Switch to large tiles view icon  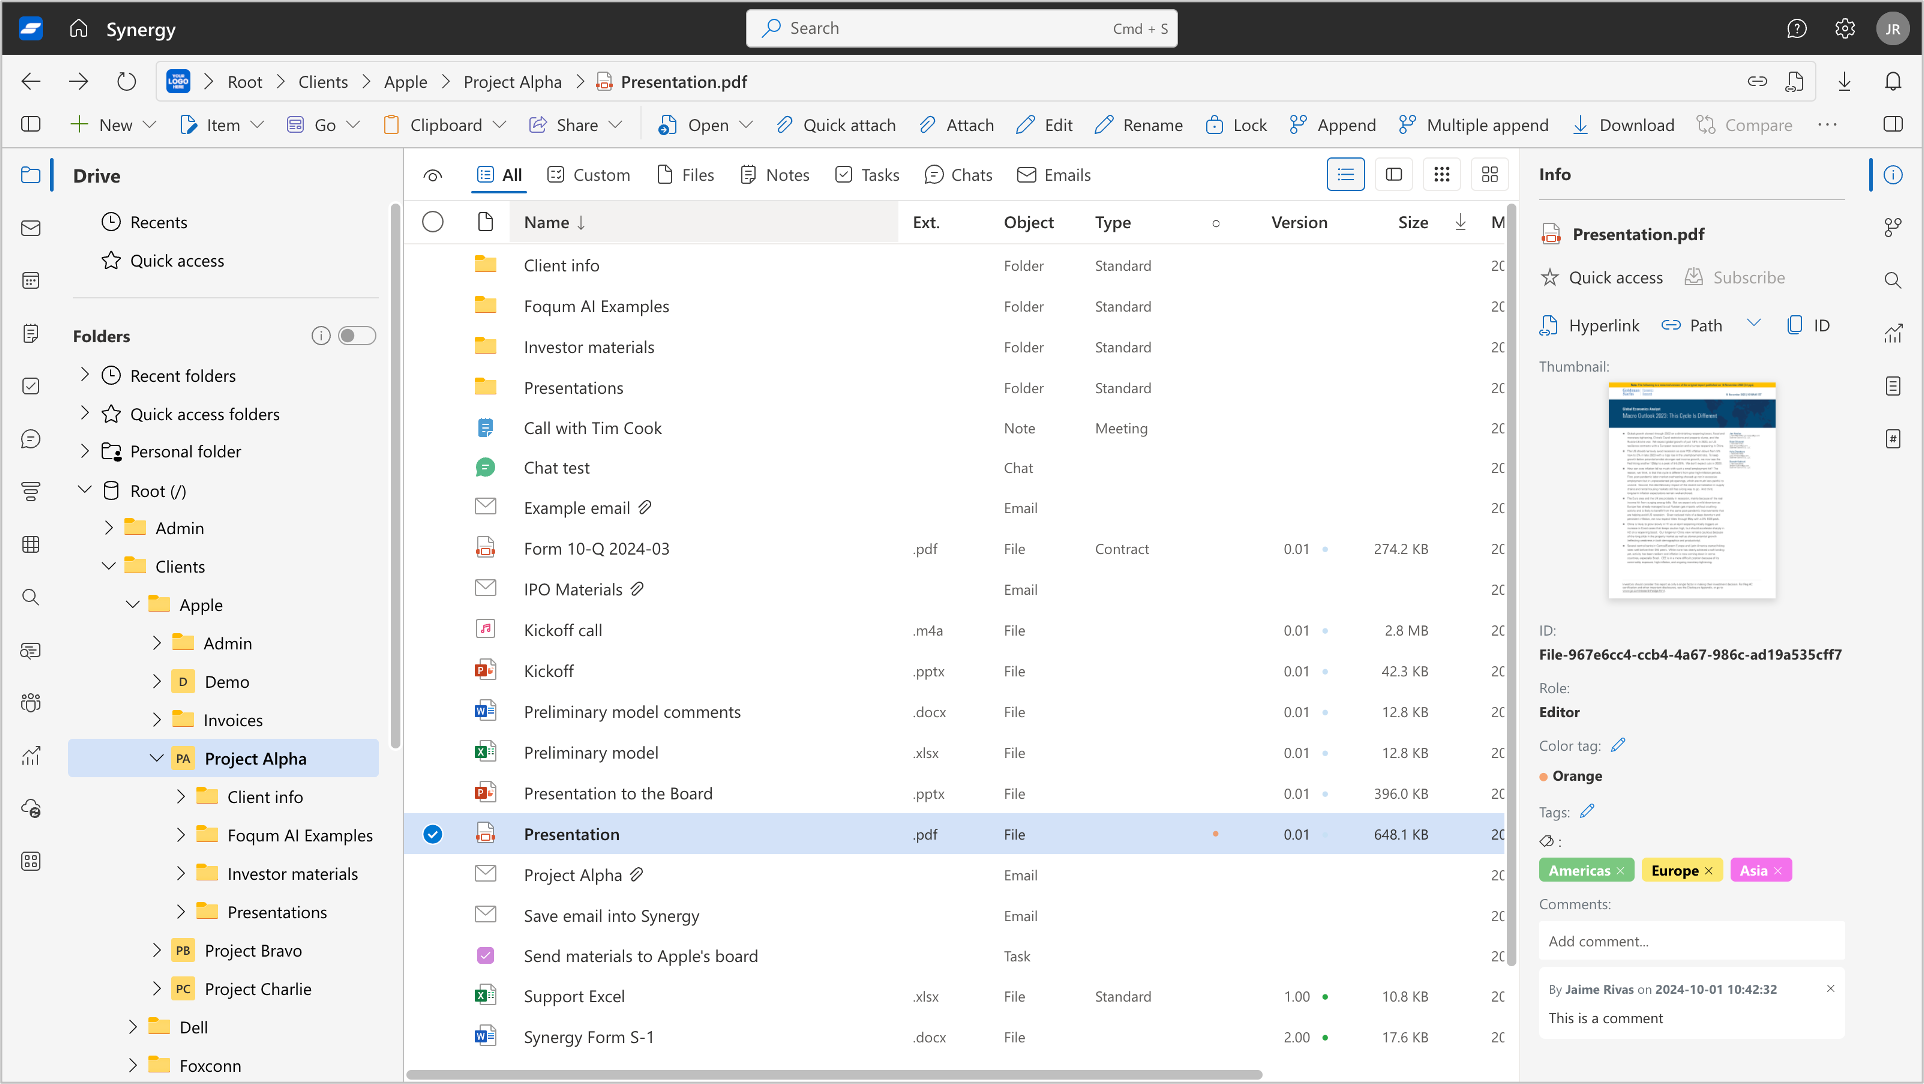pos(1490,175)
